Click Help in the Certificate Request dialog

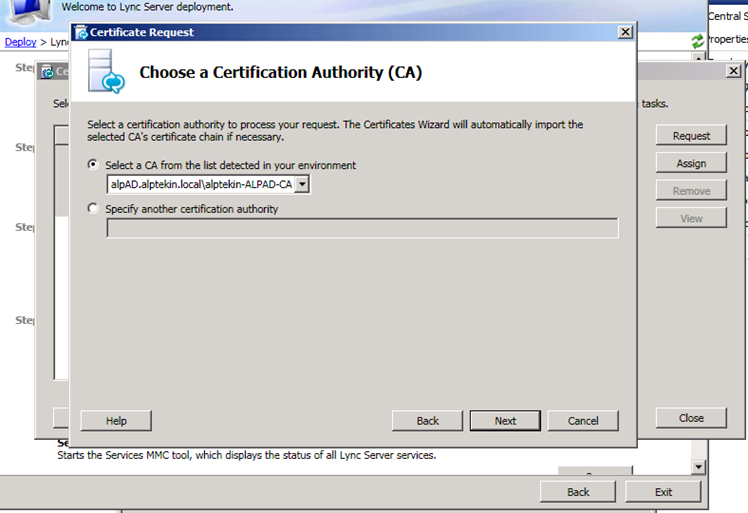[116, 421]
